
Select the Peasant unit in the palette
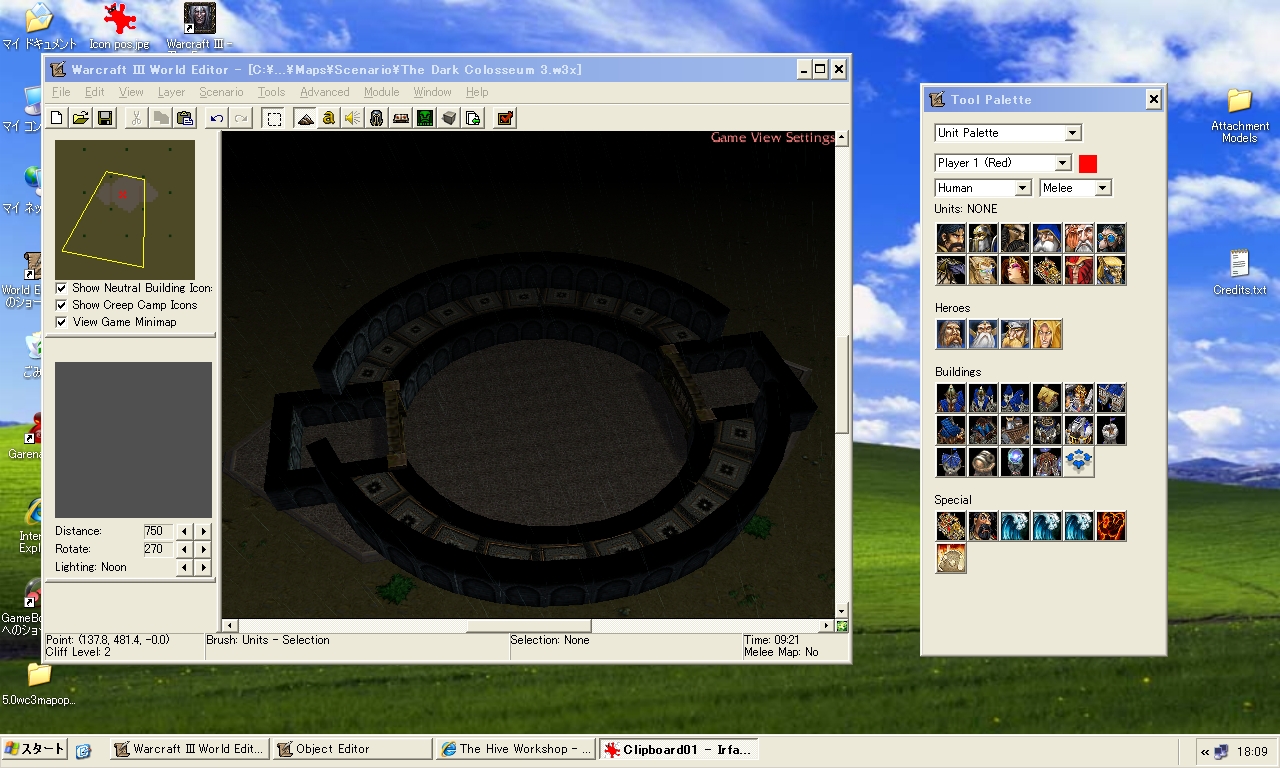(951, 238)
